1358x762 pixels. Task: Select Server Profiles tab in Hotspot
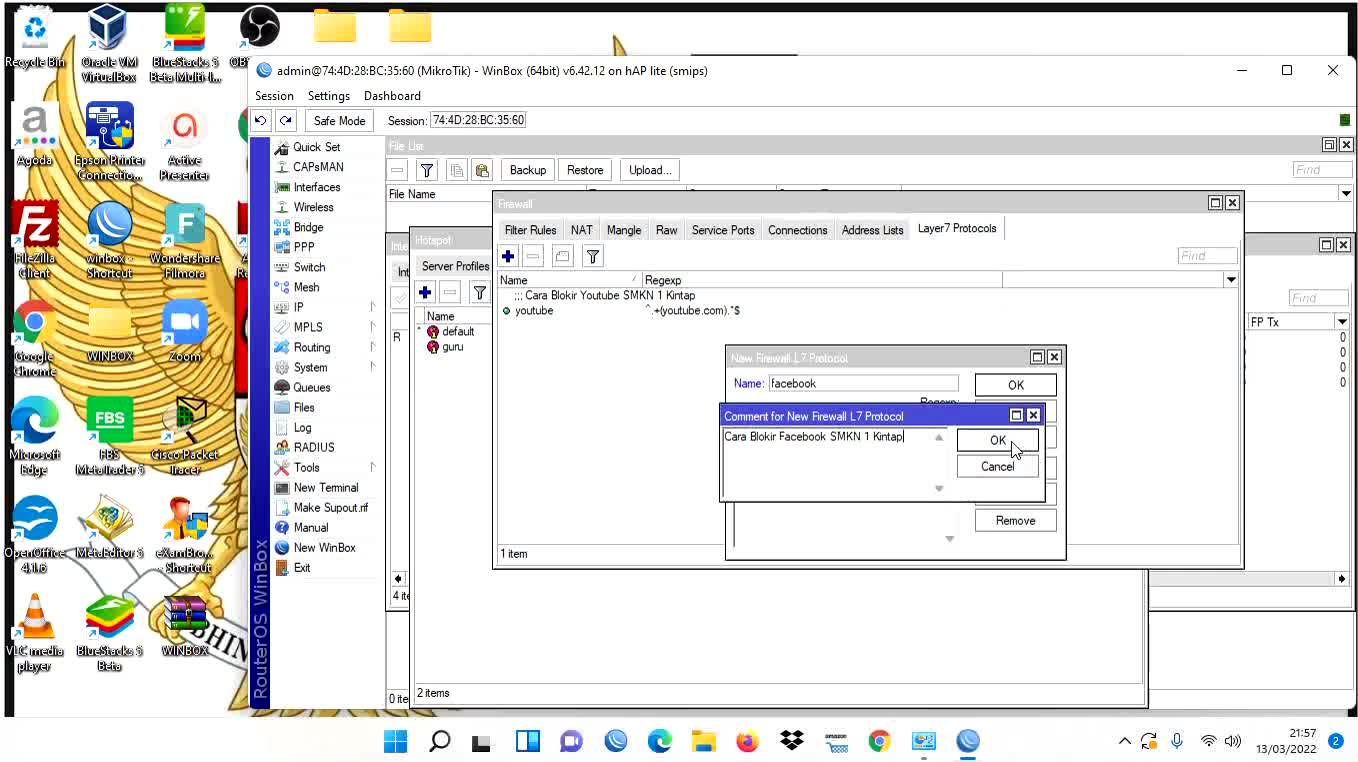pos(455,266)
